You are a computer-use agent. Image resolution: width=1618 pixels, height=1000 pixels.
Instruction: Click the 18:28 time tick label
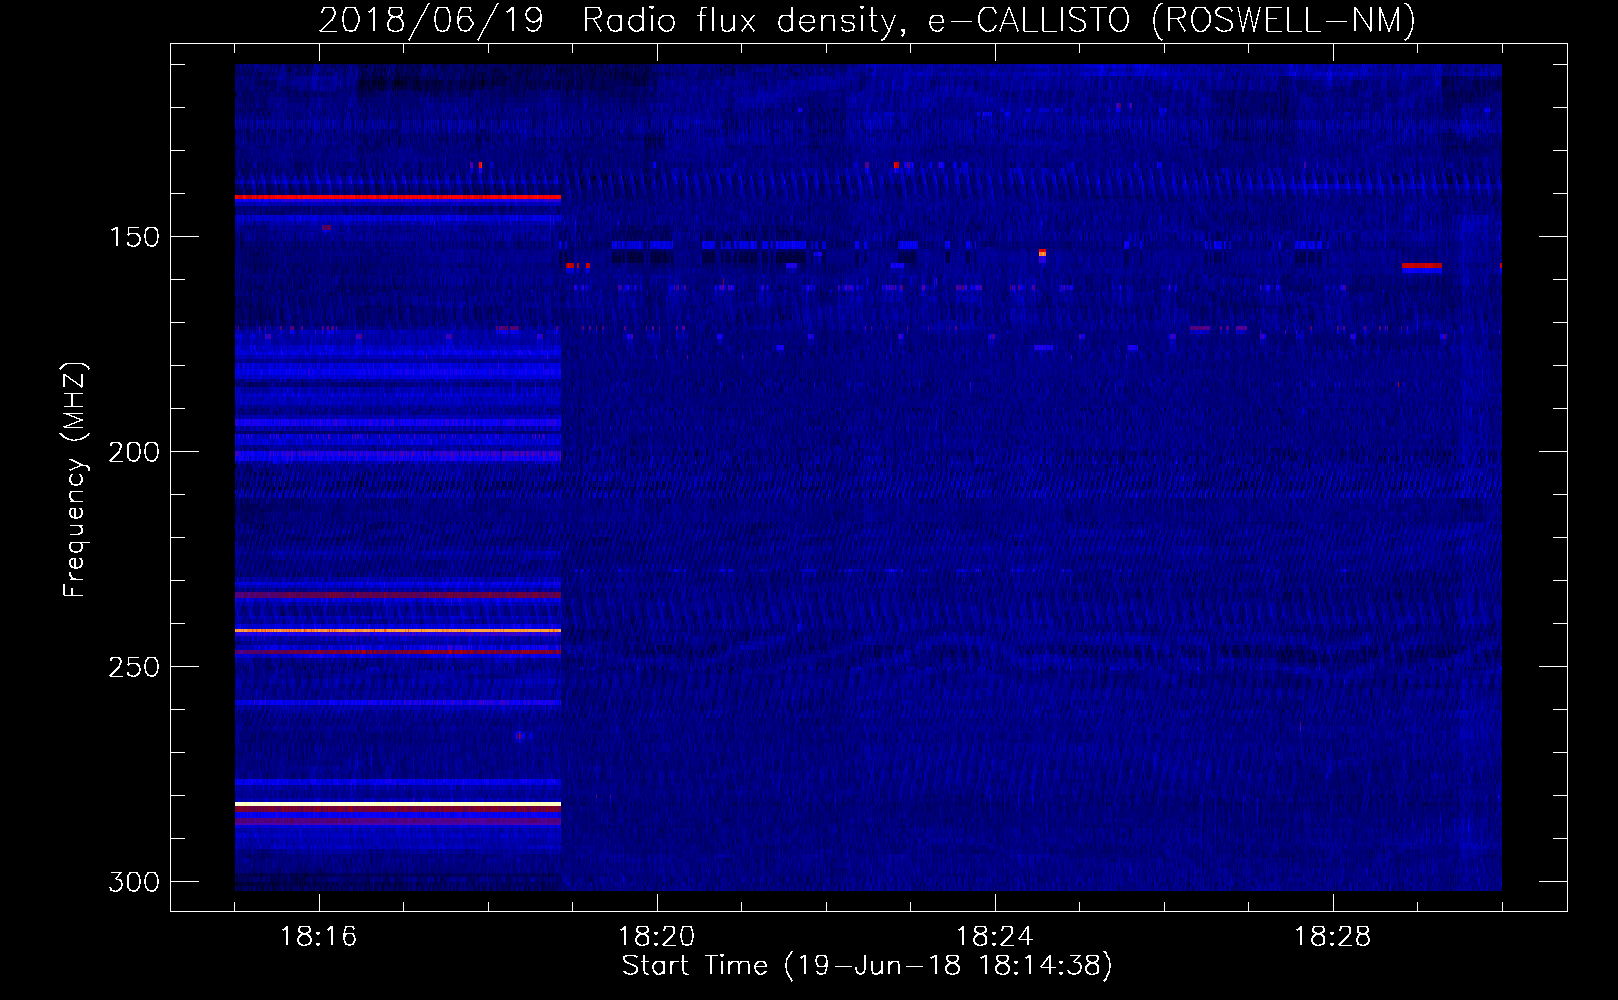[1332, 937]
